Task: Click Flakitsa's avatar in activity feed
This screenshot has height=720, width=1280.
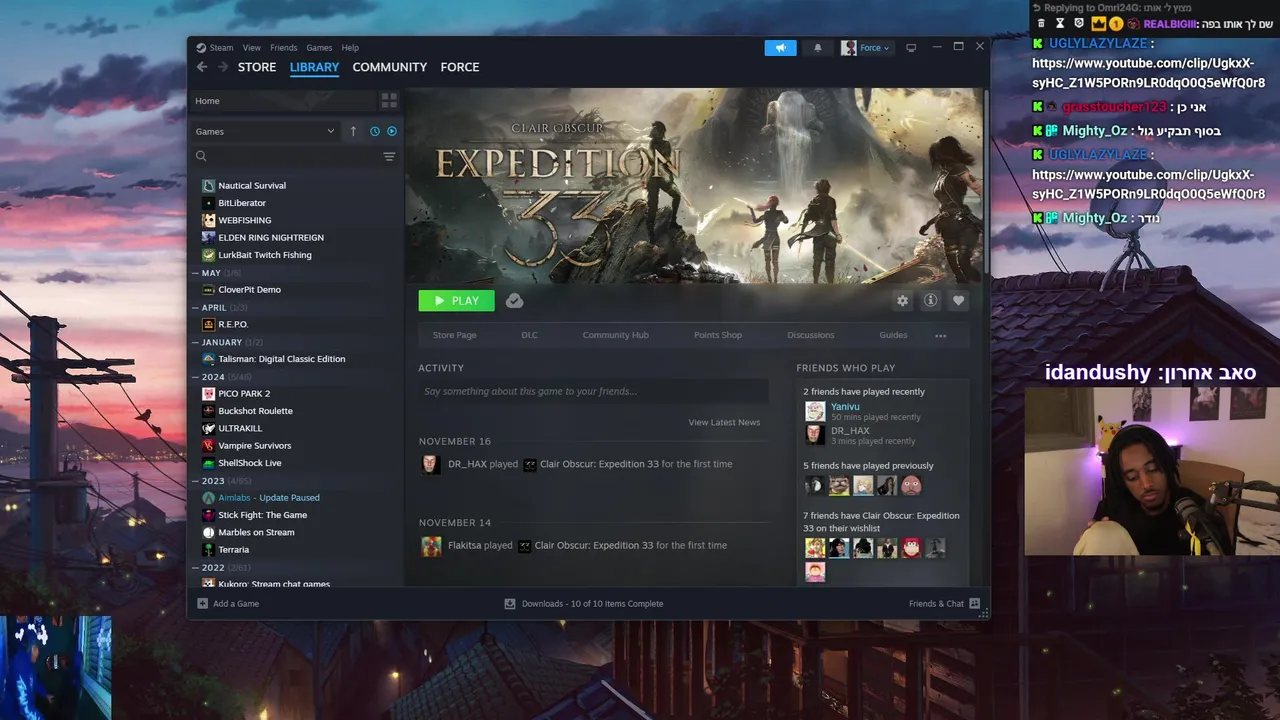Action: click(x=431, y=546)
